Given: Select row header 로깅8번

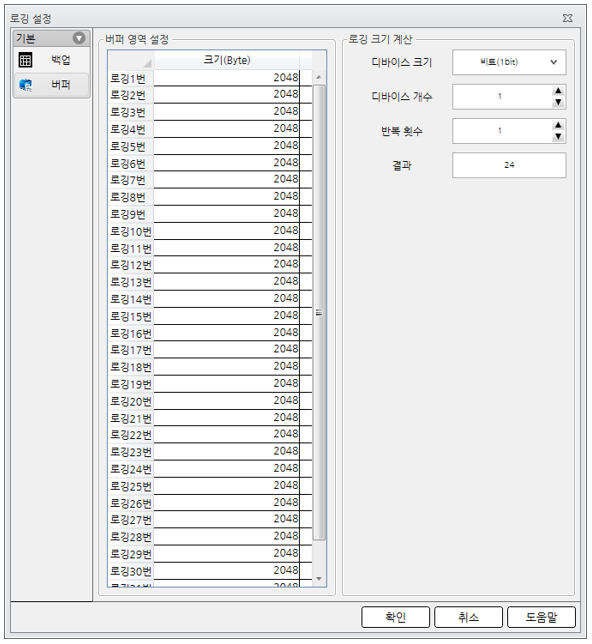Looking at the screenshot, I should click(x=131, y=197).
